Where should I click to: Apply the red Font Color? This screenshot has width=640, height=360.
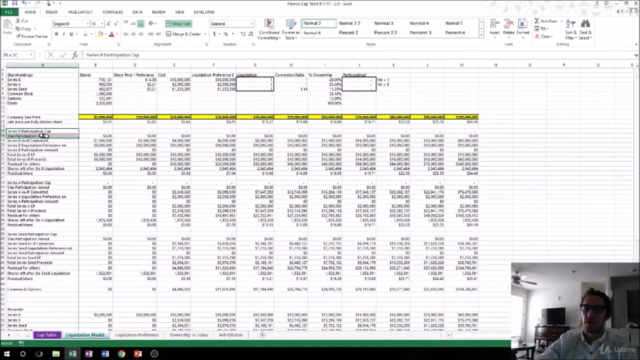point(111,34)
